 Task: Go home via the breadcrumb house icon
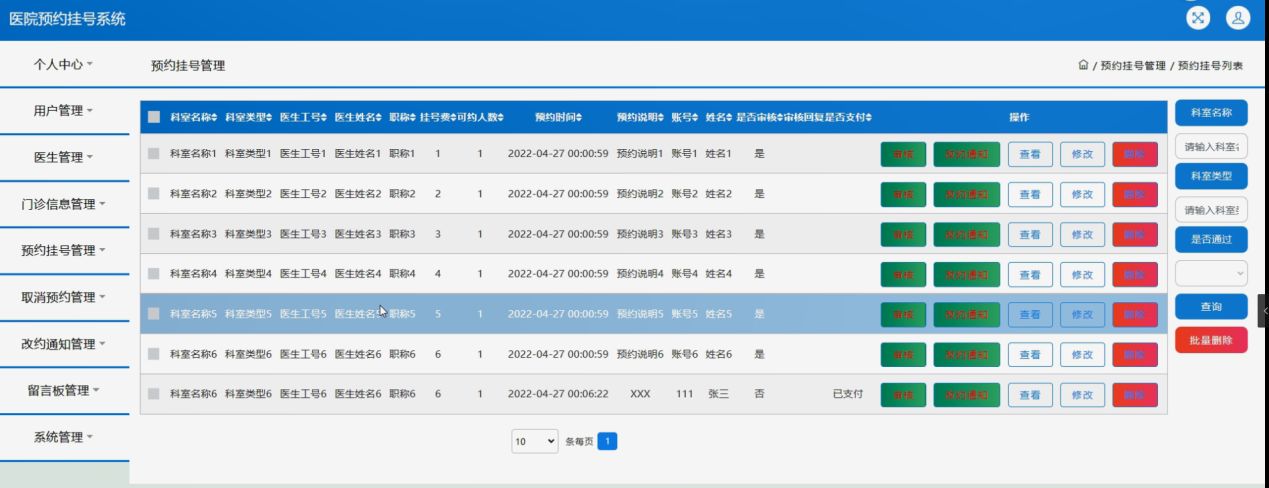click(1083, 65)
